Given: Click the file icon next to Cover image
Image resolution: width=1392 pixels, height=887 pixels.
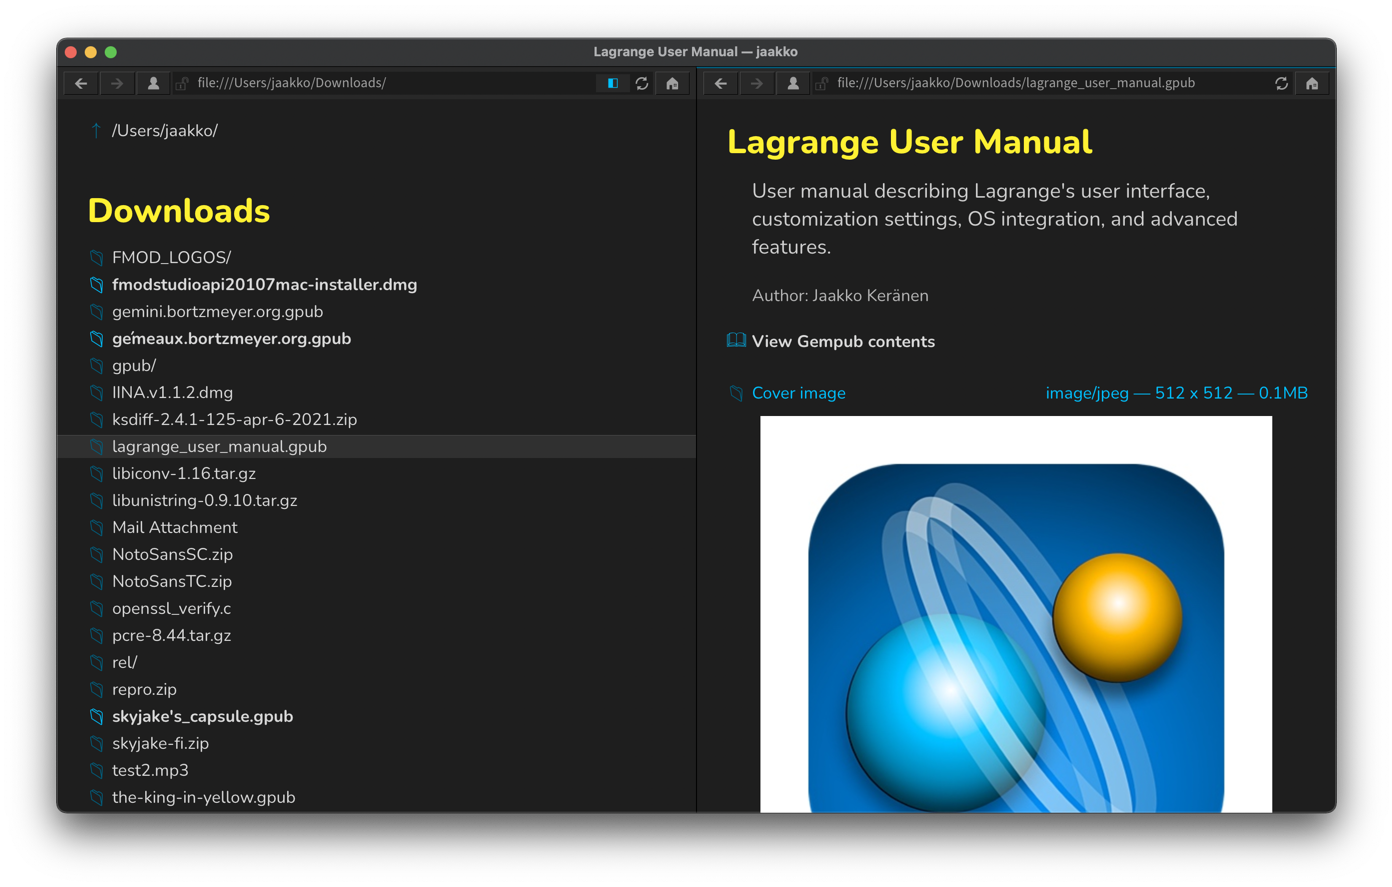Looking at the screenshot, I should point(736,394).
